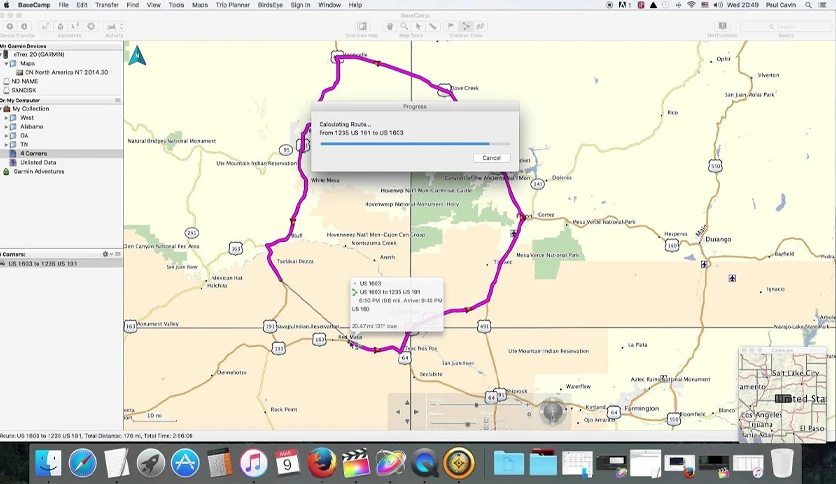Select the Hand pan map tool
The width and height of the screenshot is (836, 484).
(390, 26)
